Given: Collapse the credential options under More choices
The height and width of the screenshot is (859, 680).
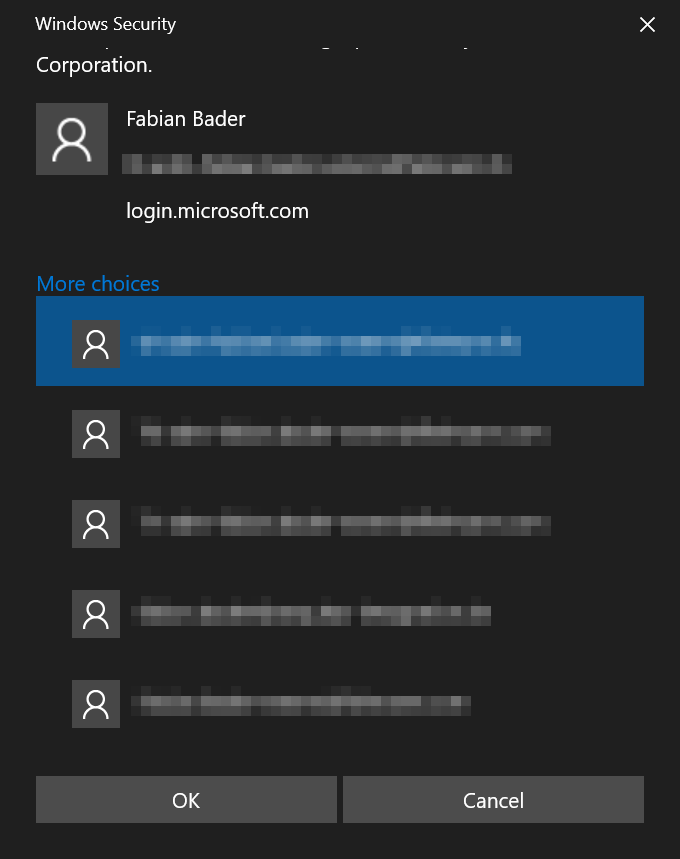Looking at the screenshot, I should pyautogui.click(x=97, y=283).
